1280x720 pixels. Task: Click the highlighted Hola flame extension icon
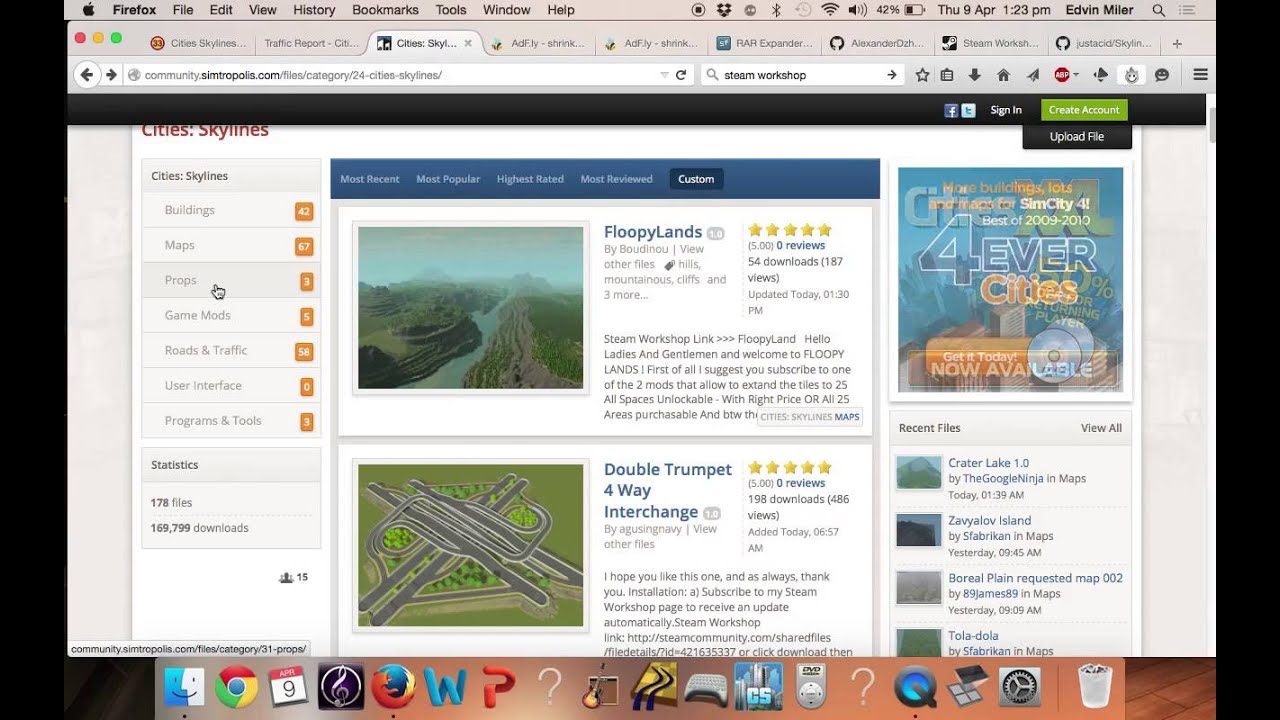1132,75
